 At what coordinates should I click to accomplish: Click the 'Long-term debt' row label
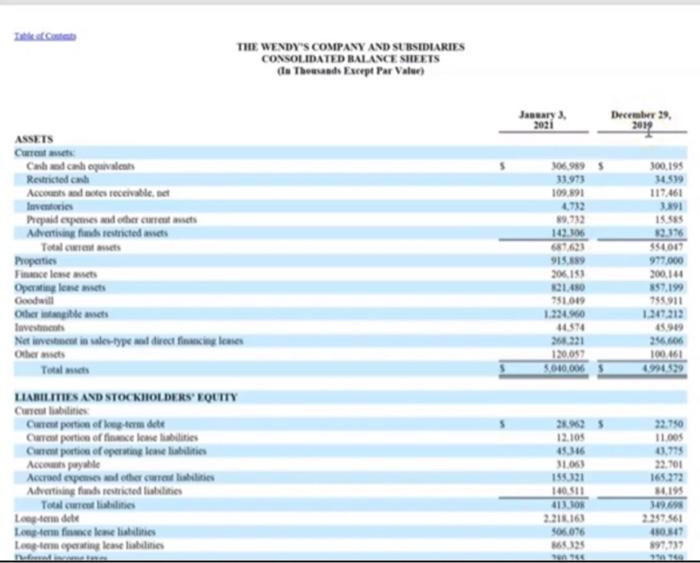pyautogui.click(x=46, y=518)
